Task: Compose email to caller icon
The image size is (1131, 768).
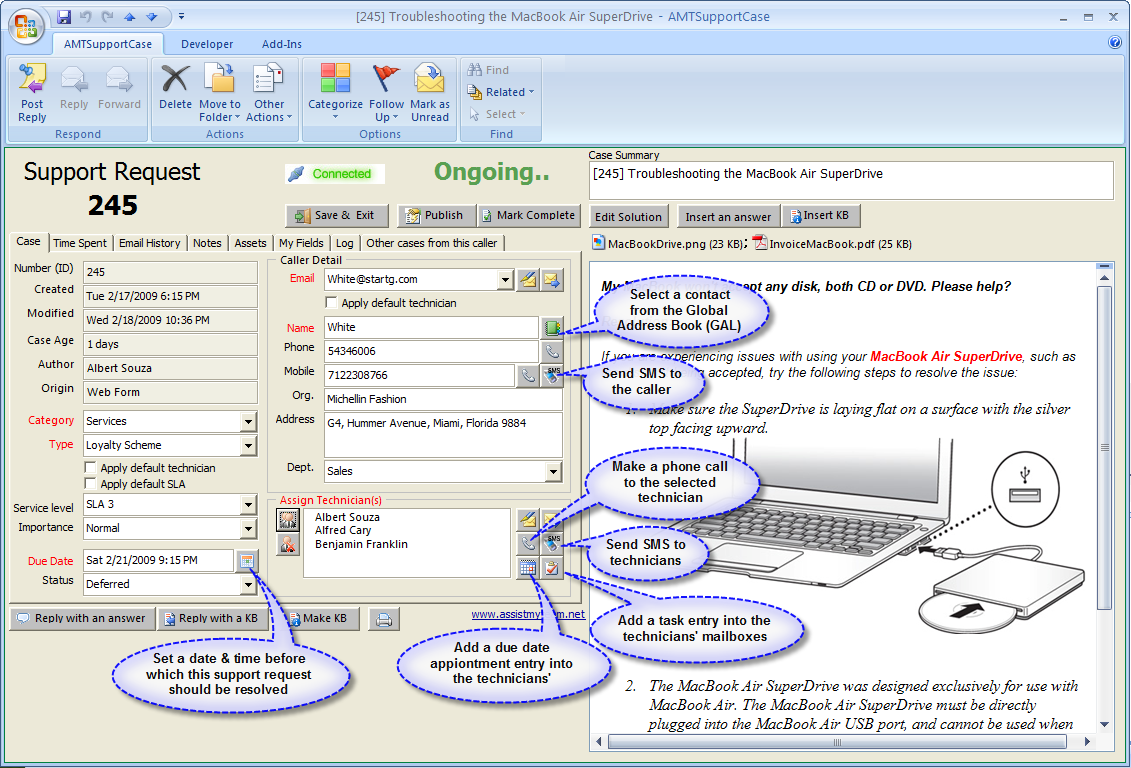Action: click(529, 280)
